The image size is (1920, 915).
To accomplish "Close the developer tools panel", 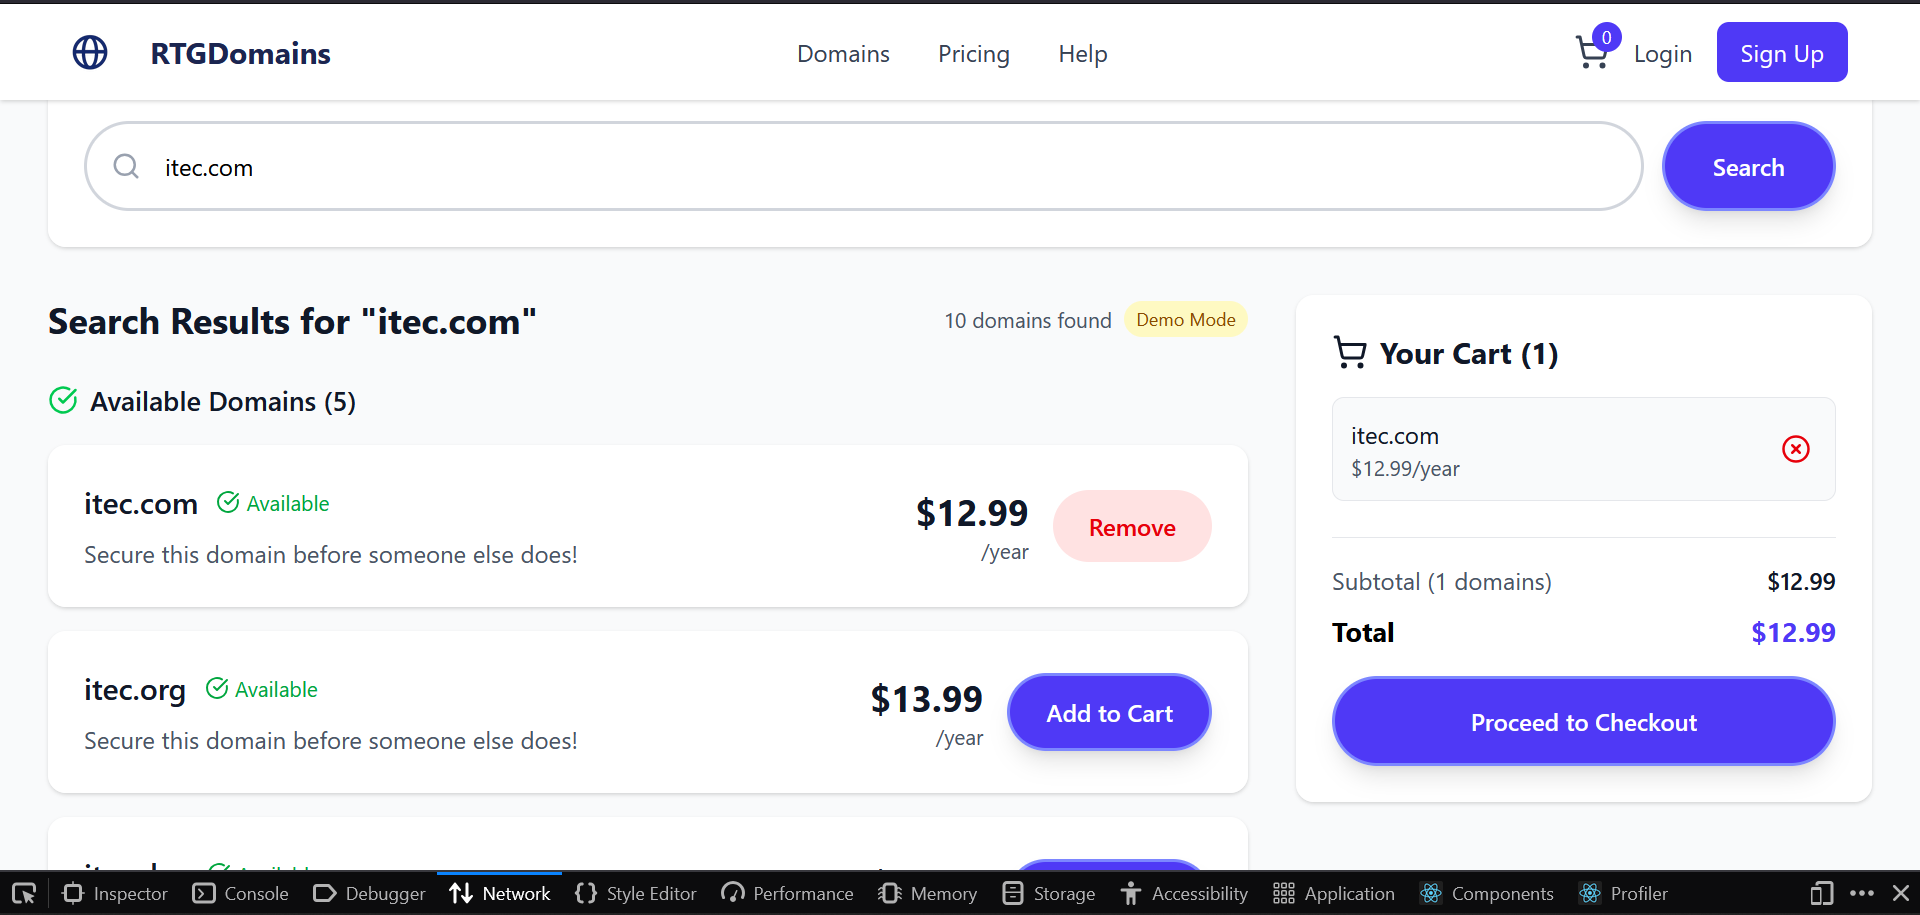I will pyautogui.click(x=1901, y=893).
